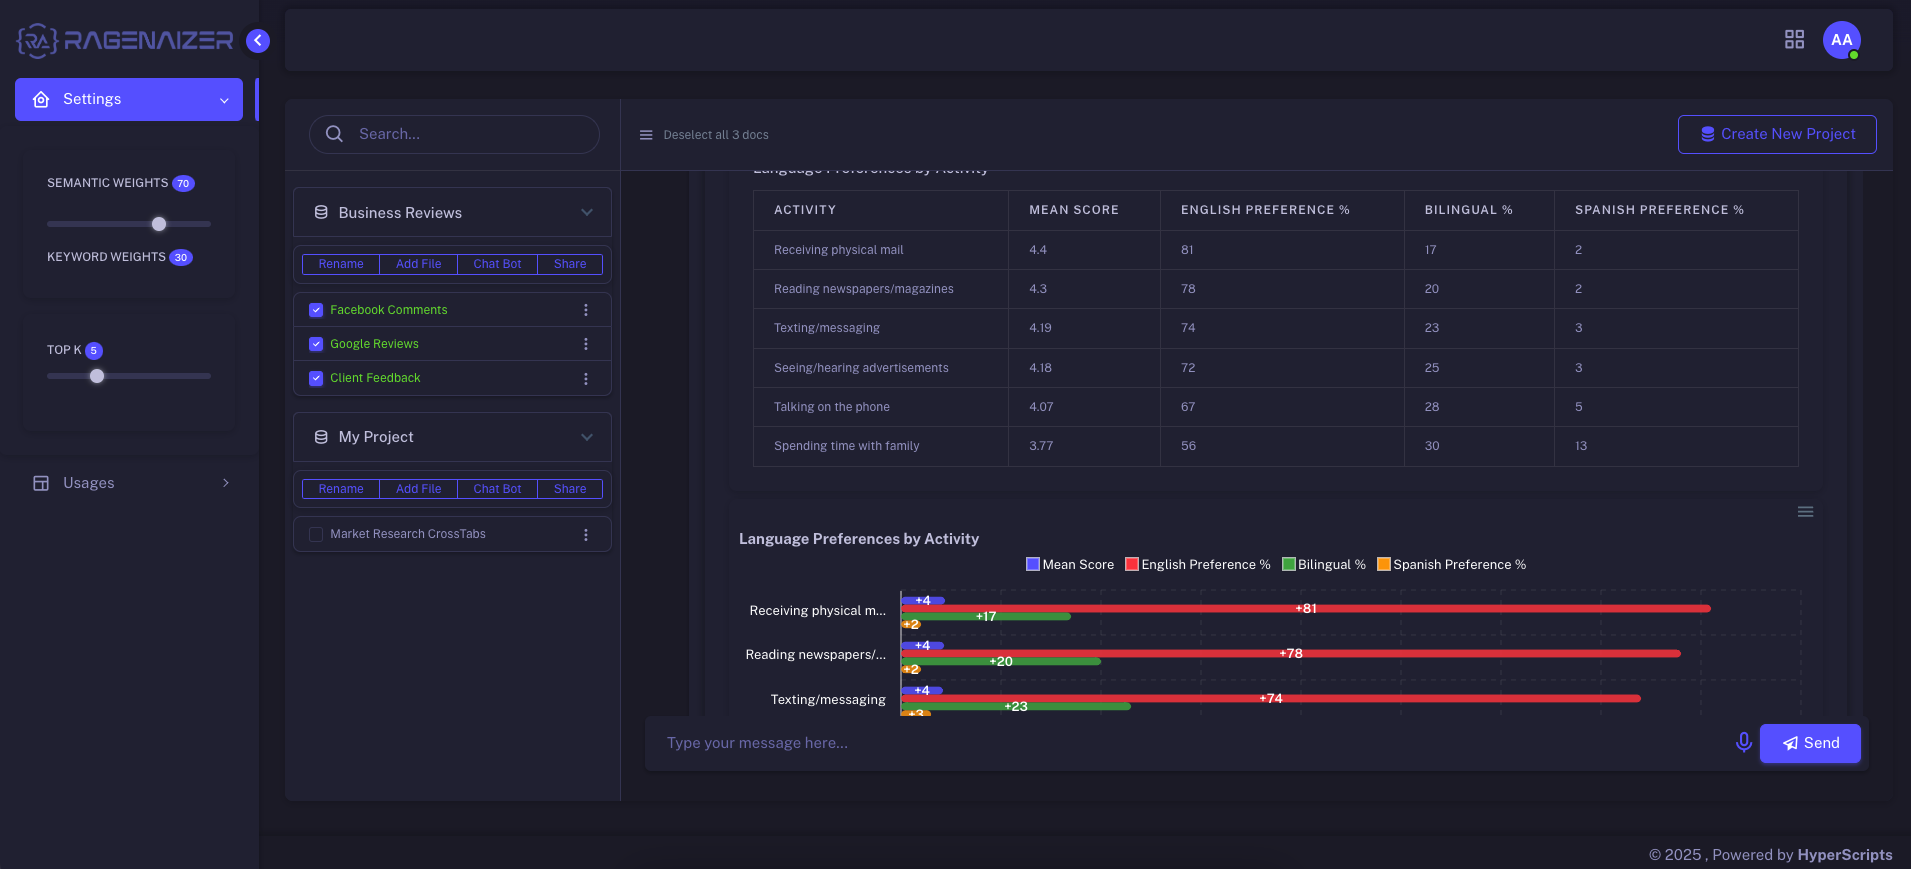Open the apps grid icon

[1794, 39]
